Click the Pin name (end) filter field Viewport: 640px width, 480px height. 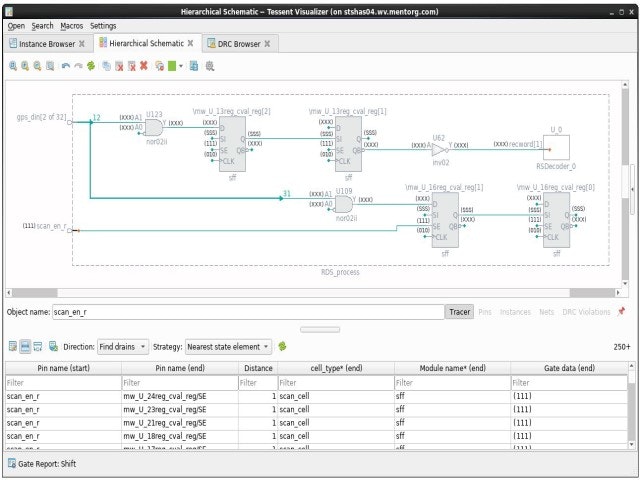180,383
